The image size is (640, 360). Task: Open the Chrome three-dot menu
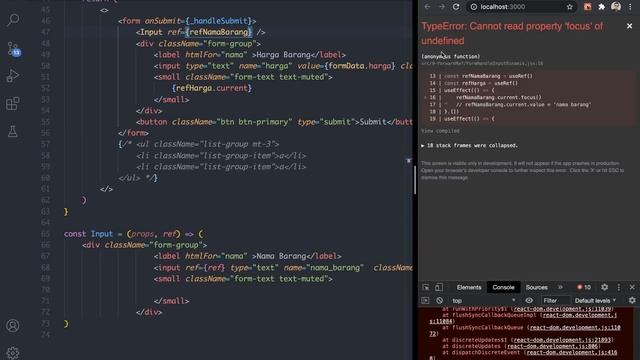click(630, 7)
